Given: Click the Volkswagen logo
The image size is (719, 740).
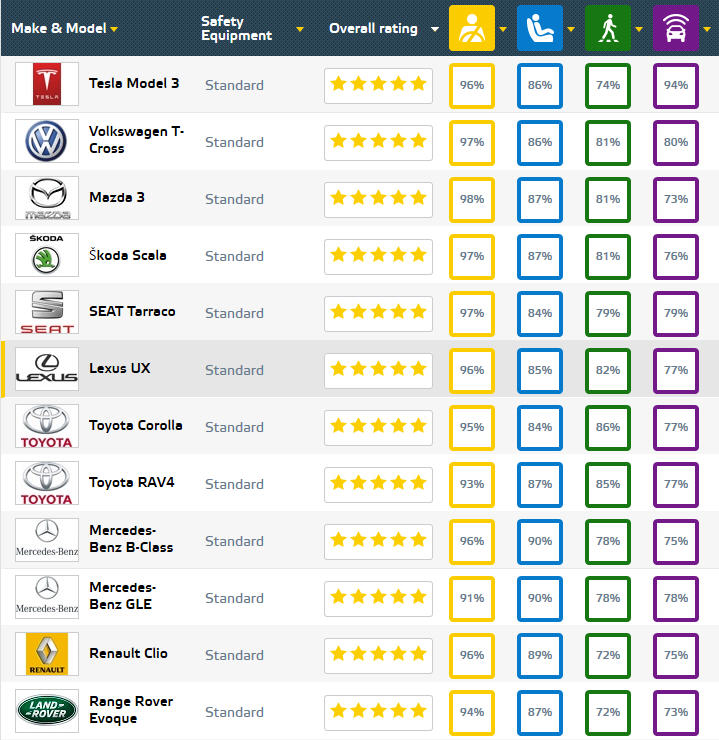Looking at the screenshot, I should 47,141.
